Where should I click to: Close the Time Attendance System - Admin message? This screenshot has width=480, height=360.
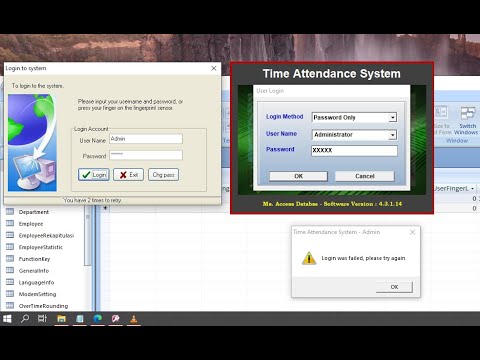pyautogui.click(x=412, y=232)
